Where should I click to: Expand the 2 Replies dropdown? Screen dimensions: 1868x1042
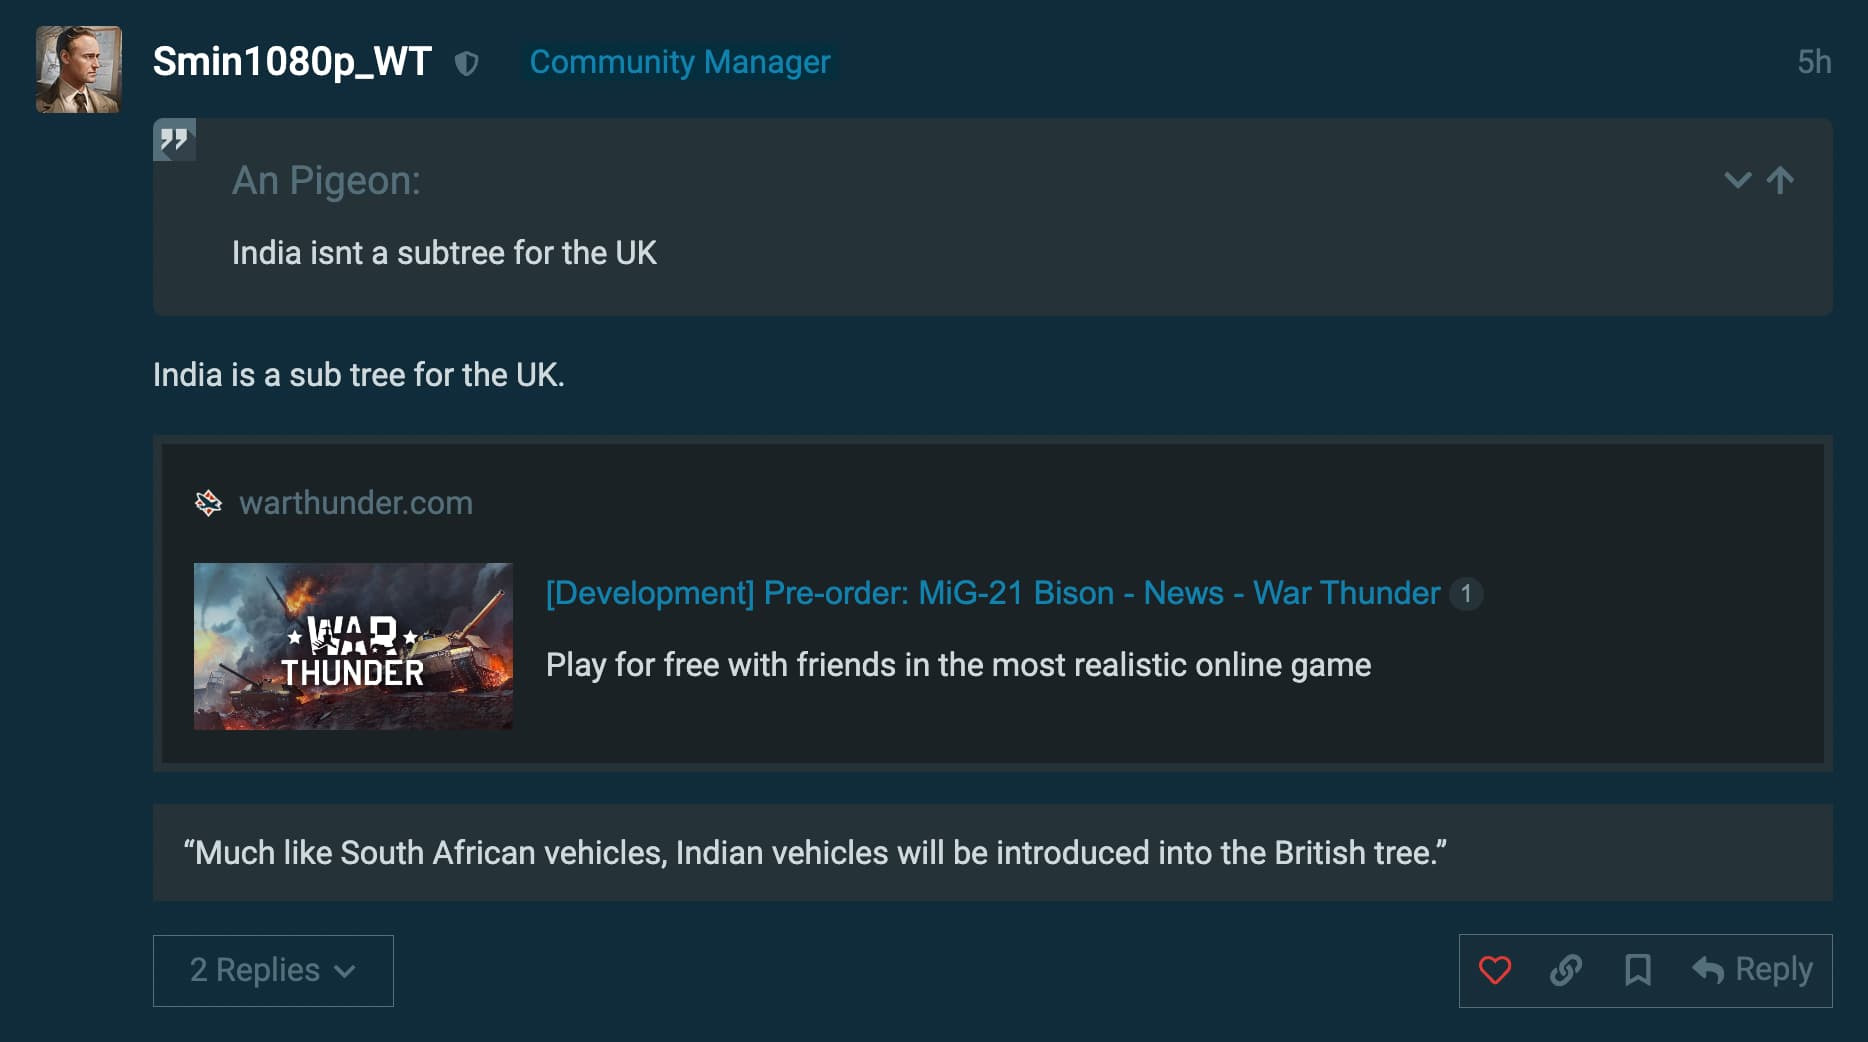click(x=273, y=970)
